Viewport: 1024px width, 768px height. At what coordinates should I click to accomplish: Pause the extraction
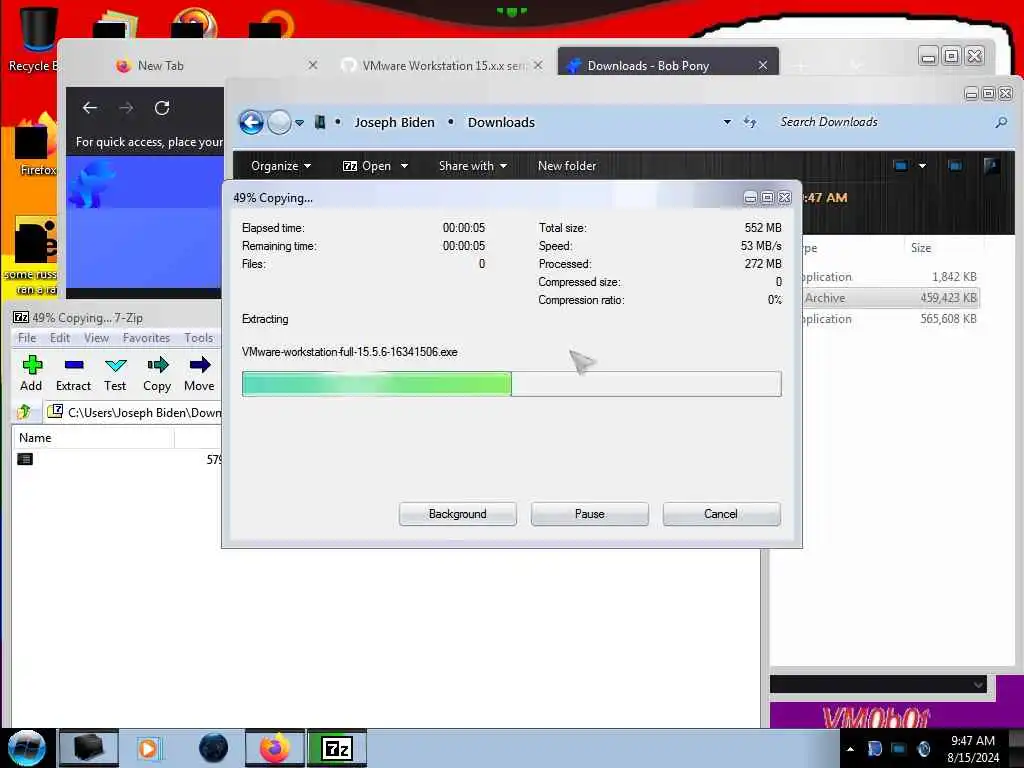pos(589,514)
